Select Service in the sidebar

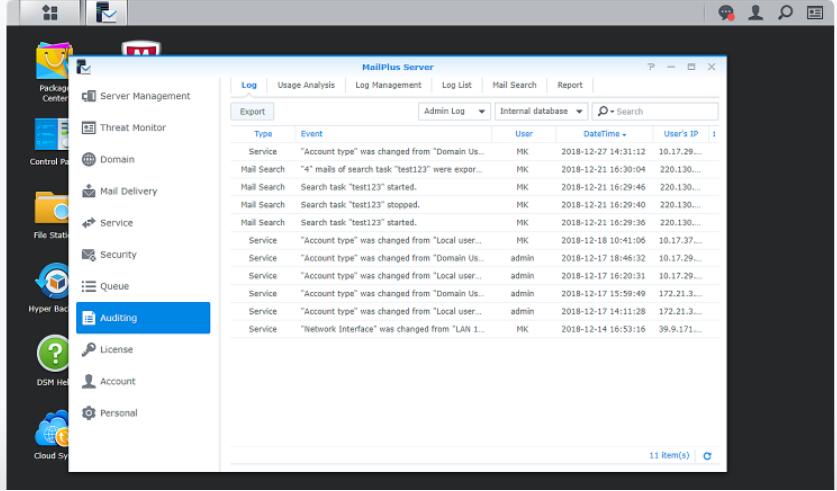(143, 223)
